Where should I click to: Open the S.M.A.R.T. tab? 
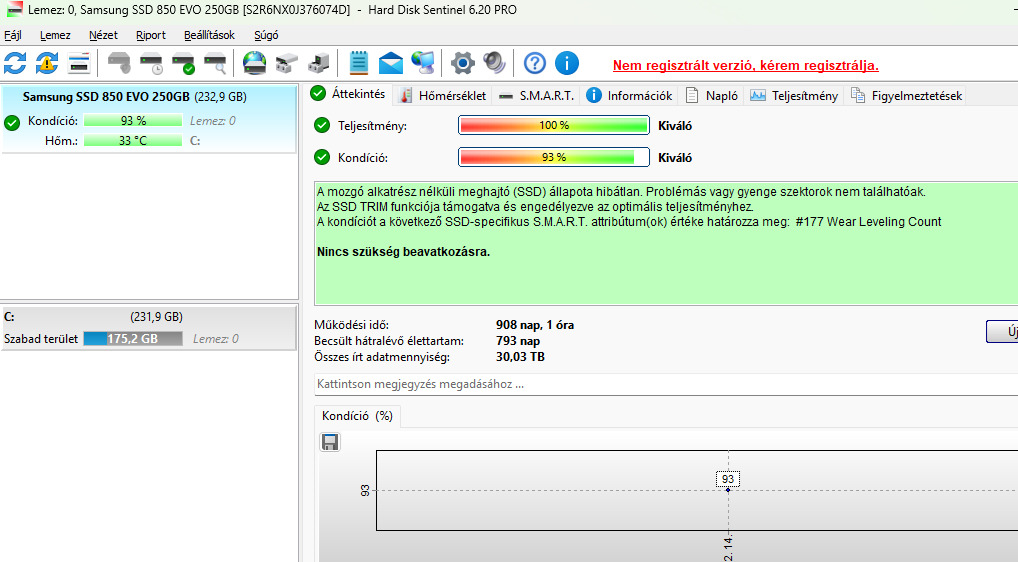click(538, 95)
